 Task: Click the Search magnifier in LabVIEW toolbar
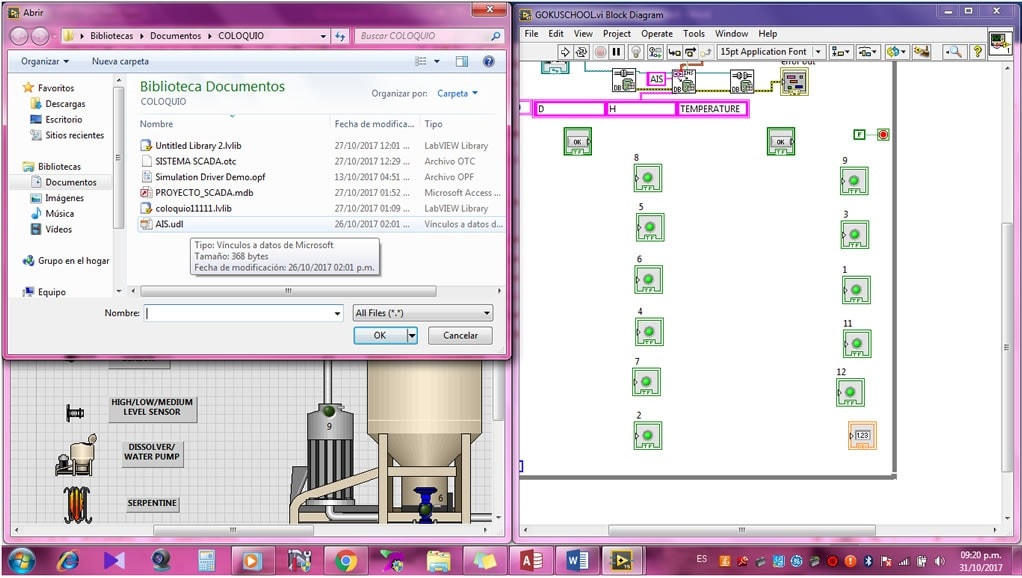click(x=954, y=52)
